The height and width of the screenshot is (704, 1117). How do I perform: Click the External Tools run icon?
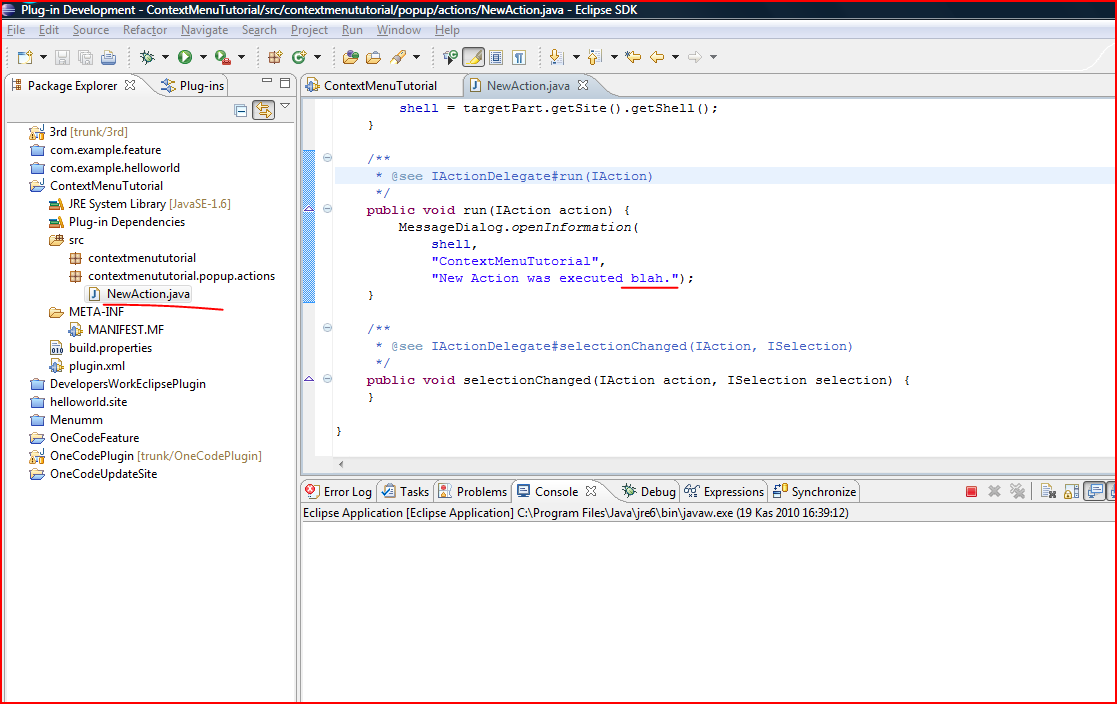click(x=223, y=57)
